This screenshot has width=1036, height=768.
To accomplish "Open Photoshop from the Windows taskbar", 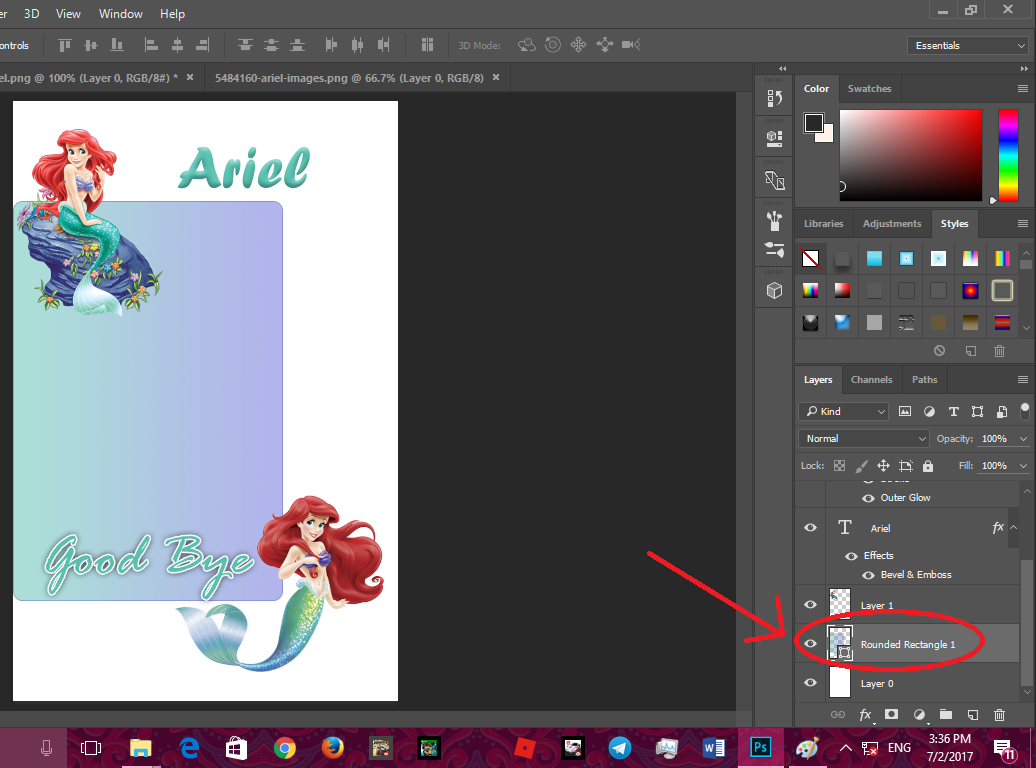I will tap(760, 748).
